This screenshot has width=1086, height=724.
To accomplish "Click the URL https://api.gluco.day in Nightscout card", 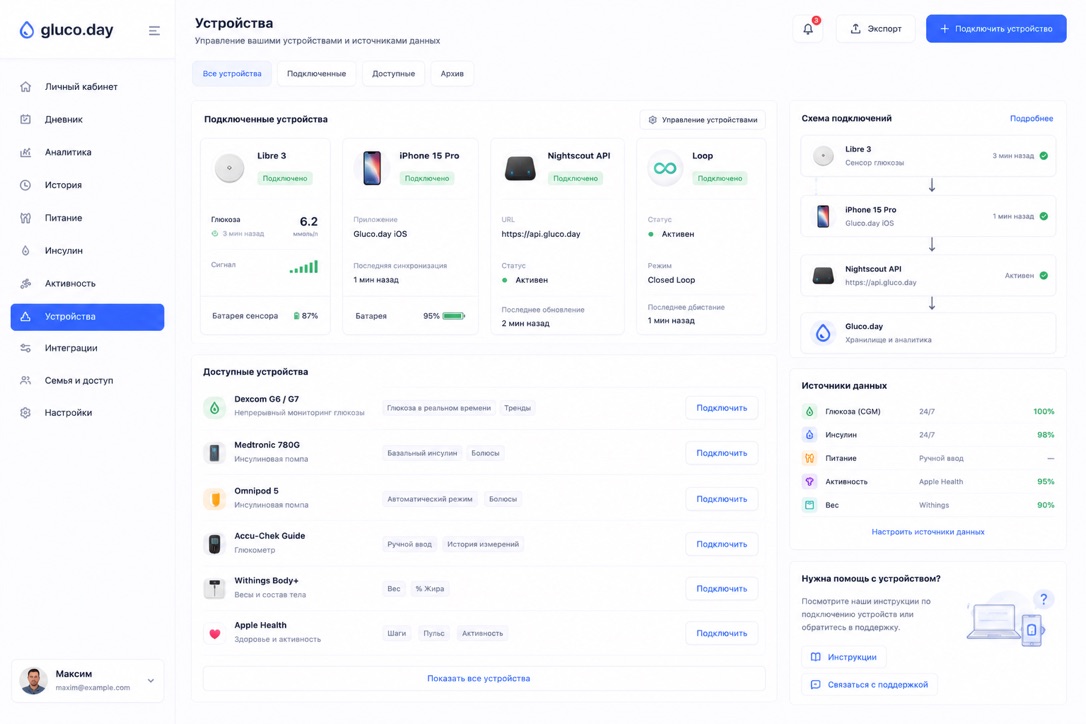I will coord(541,234).
